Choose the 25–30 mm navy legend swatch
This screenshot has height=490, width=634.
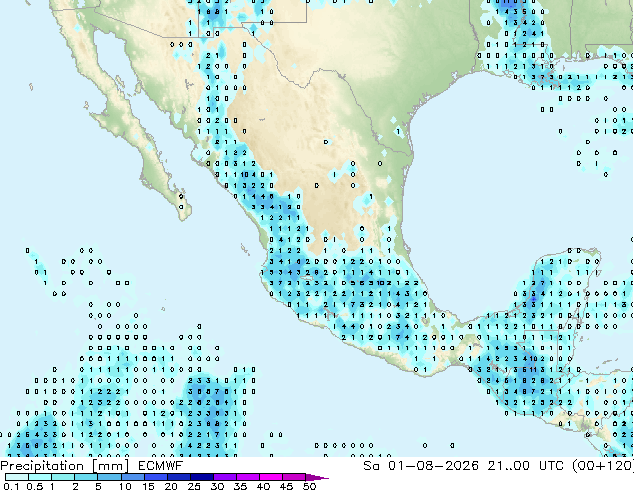point(201,477)
